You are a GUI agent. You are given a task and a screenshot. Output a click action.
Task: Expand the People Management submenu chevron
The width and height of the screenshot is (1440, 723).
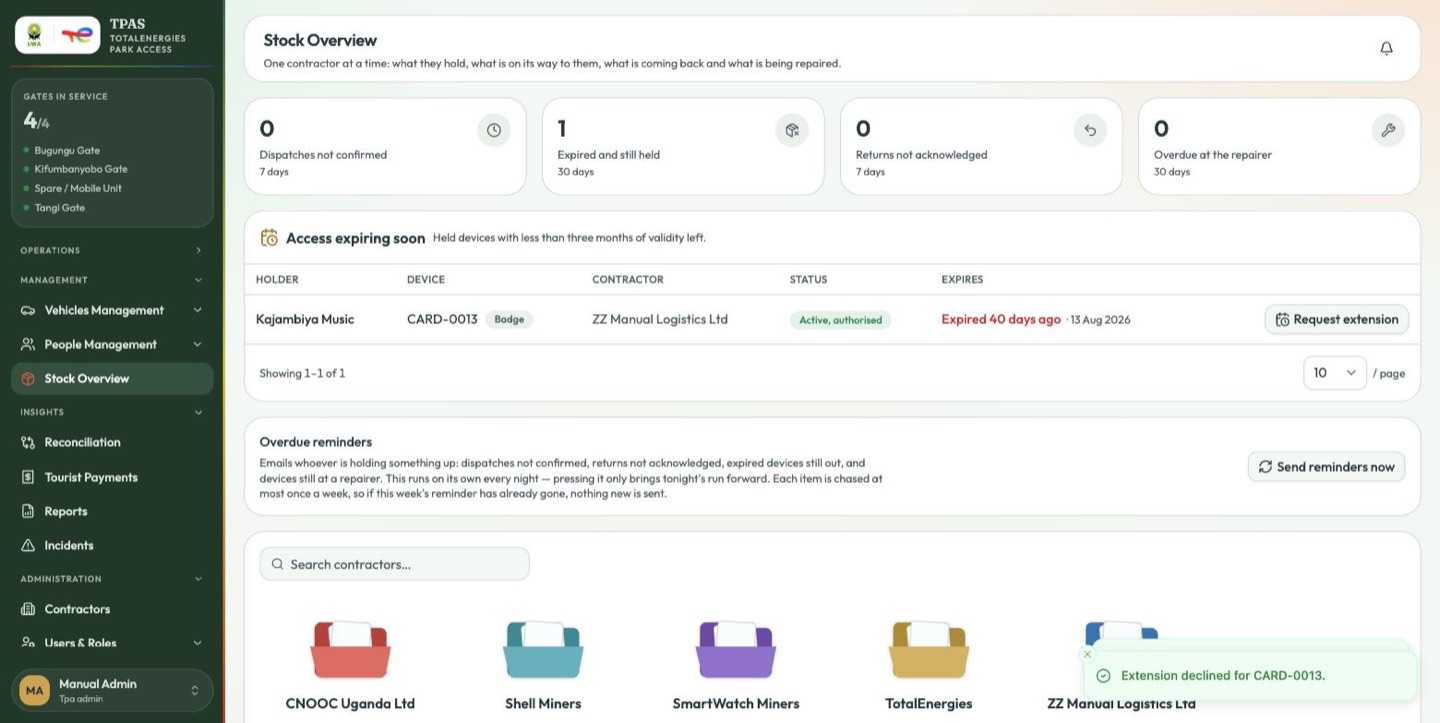198,344
